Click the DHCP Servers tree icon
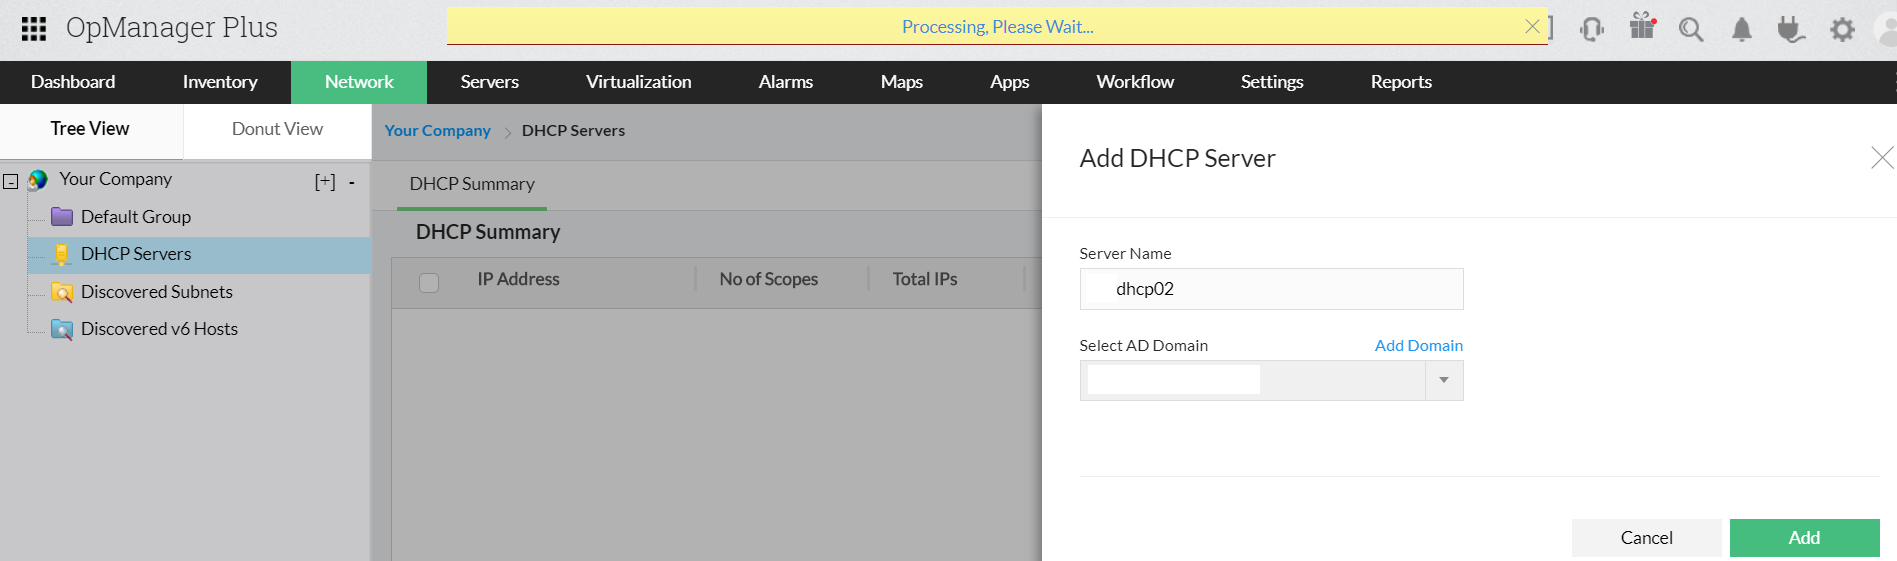 coord(62,255)
